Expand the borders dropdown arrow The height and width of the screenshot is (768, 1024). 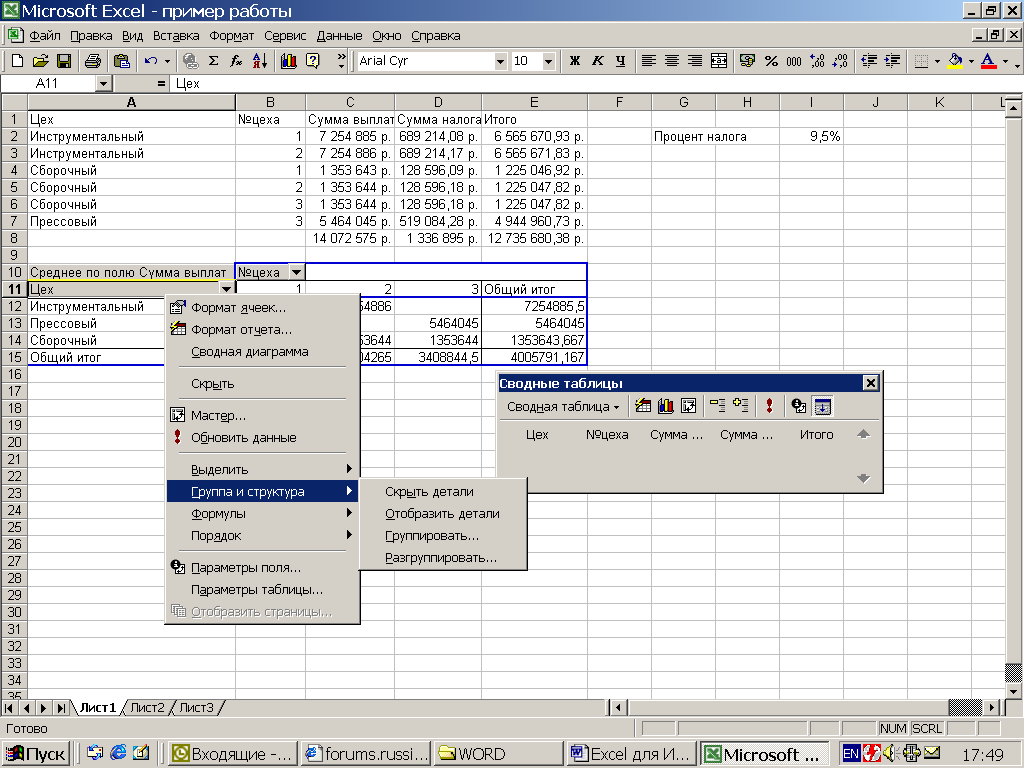937,61
